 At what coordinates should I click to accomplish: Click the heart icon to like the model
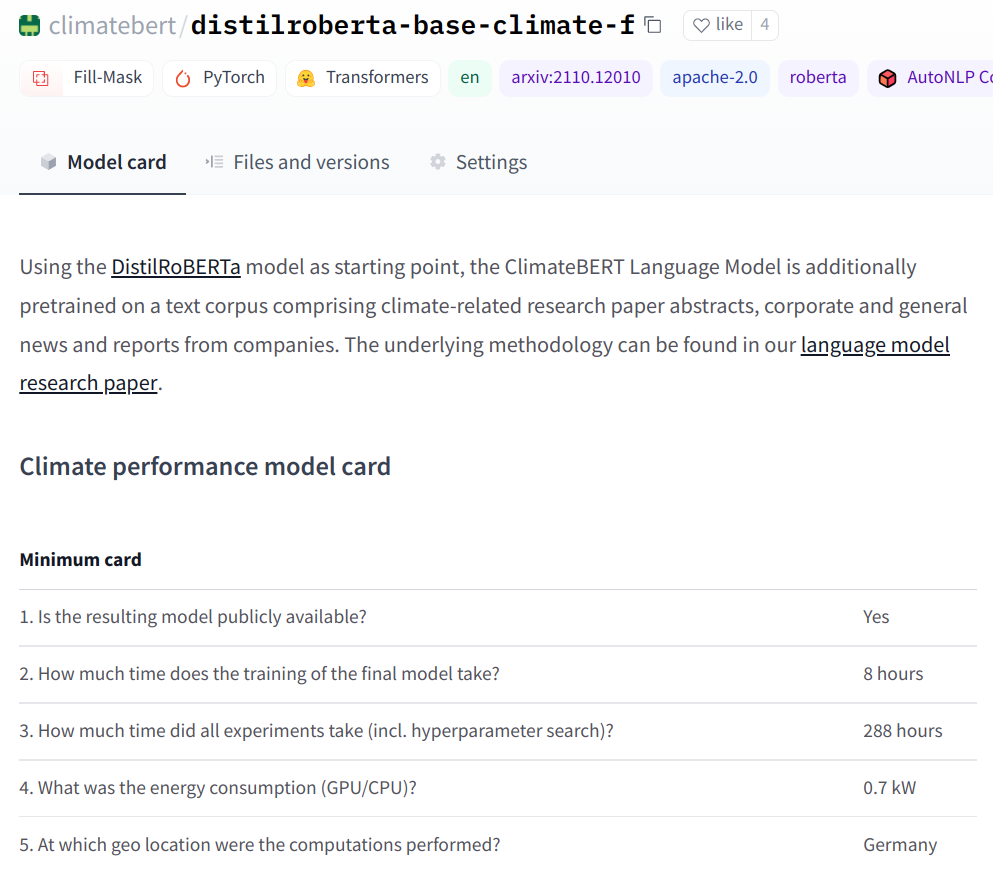tap(701, 25)
